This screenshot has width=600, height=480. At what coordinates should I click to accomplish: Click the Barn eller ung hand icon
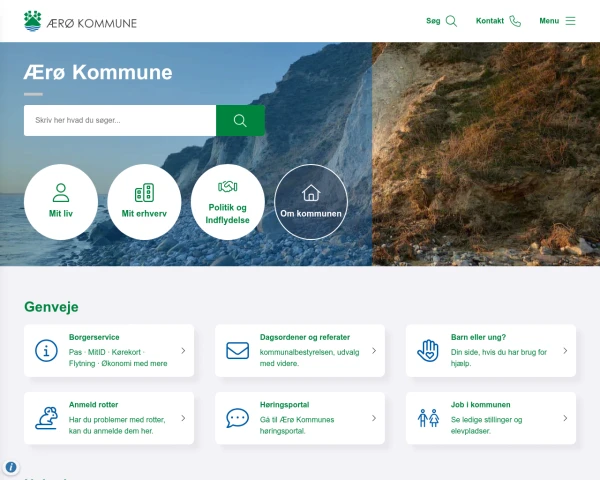tap(428, 351)
